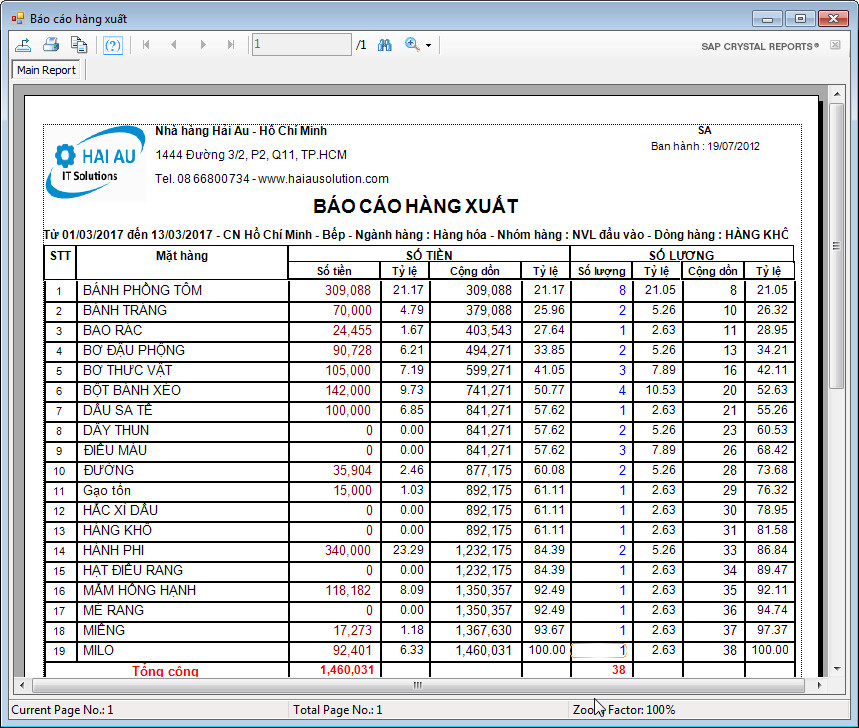Click the Ban hành : 19/07/2012 date text
Screen dimensions: 859x728
(705, 146)
